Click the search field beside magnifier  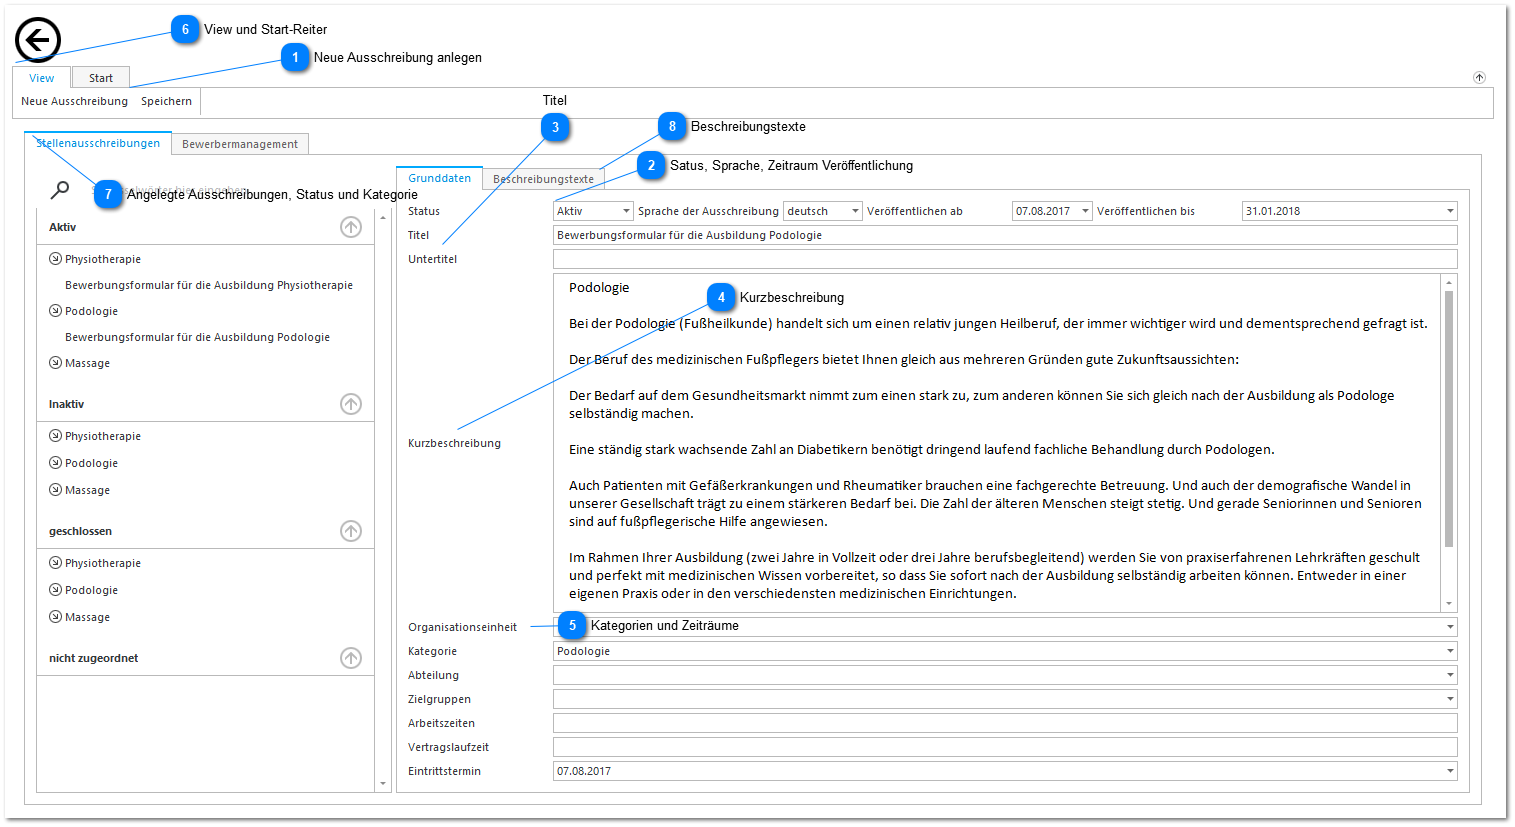click(x=230, y=190)
